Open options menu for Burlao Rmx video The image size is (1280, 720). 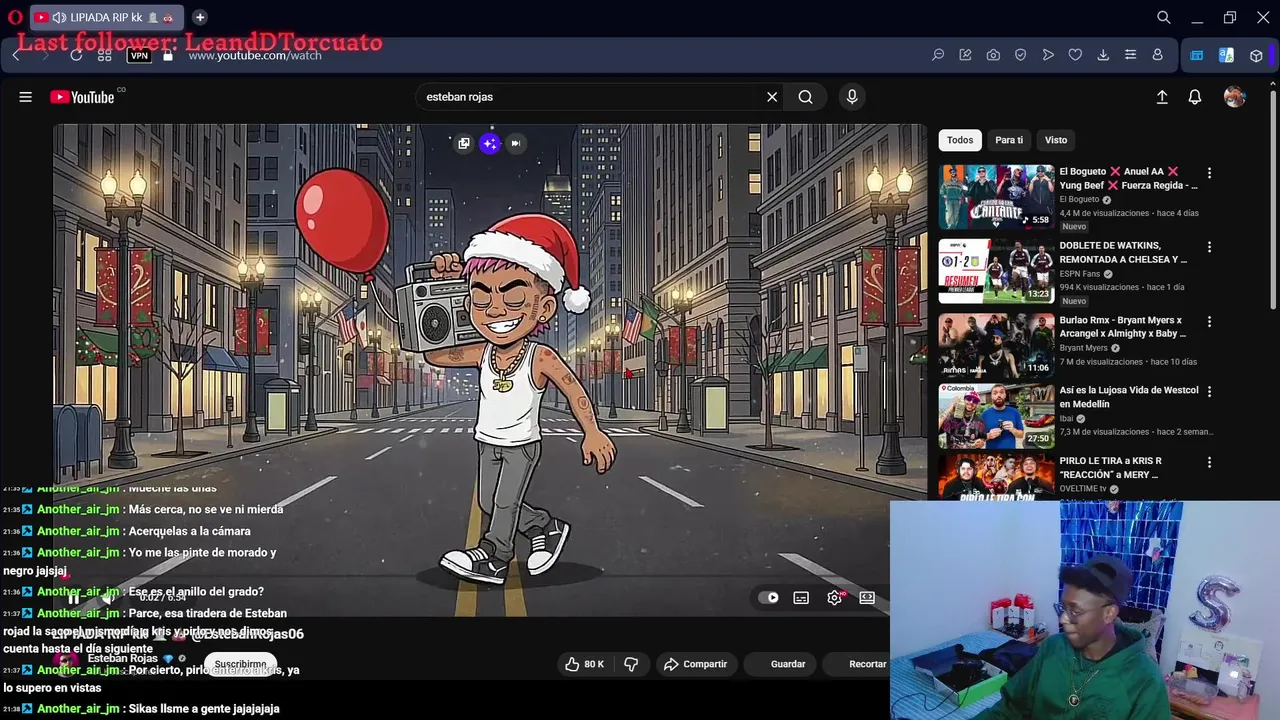pyautogui.click(x=1209, y=322)
